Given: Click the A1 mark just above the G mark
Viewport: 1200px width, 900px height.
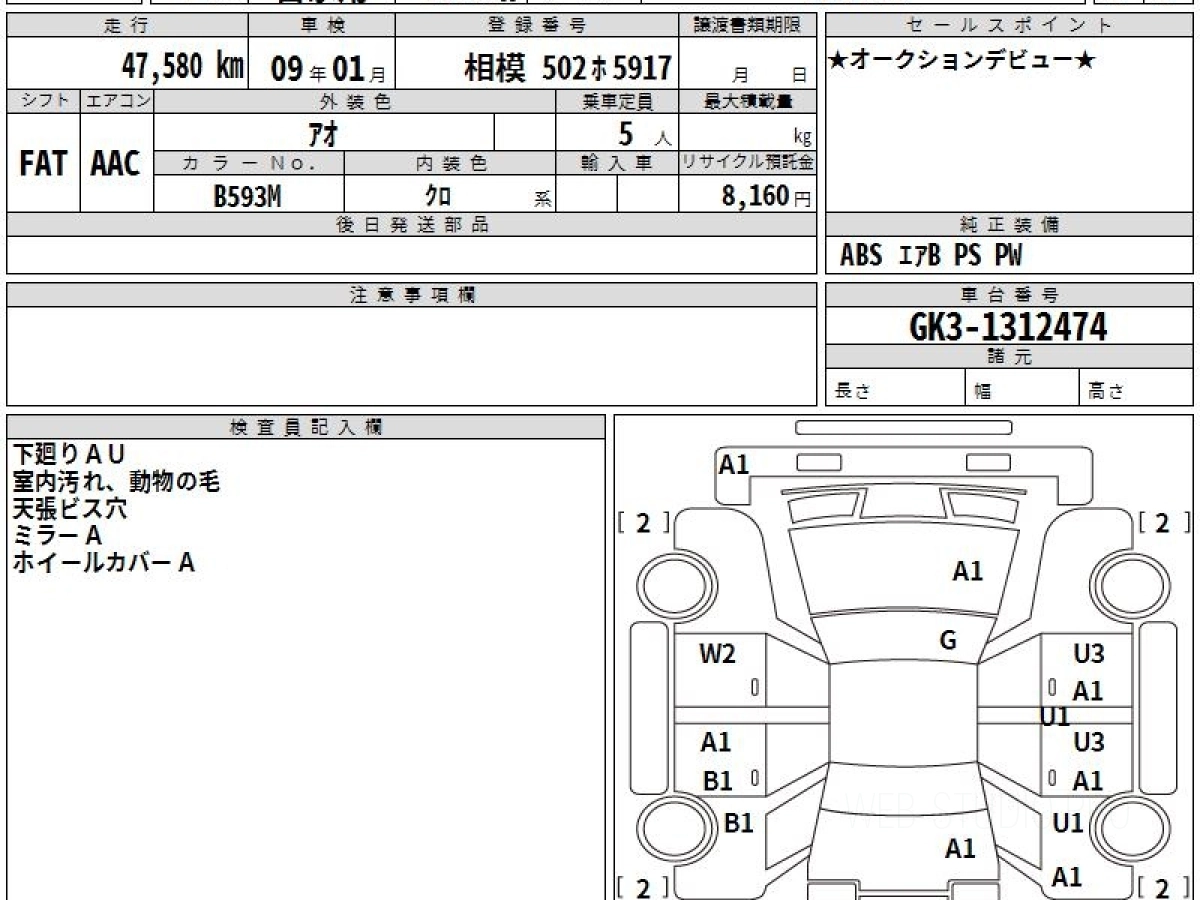Looking at the screenshot, I should pos(967,571).
